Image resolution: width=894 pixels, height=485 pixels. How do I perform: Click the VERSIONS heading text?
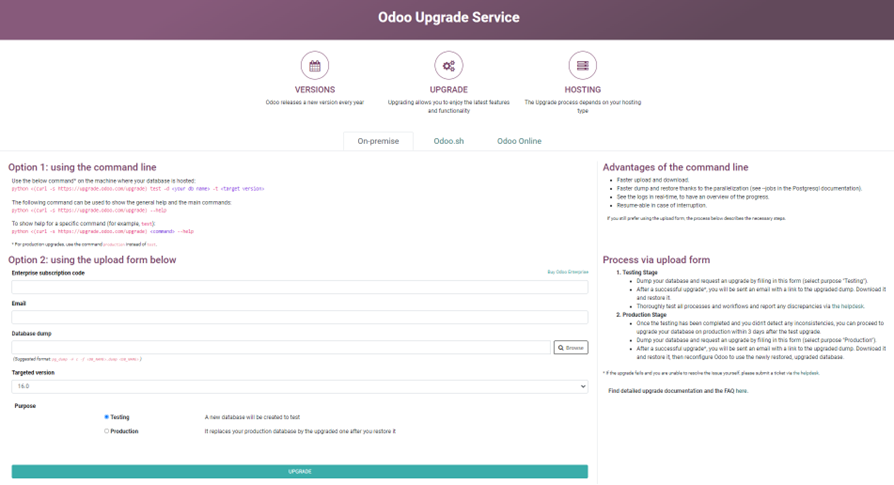point(315,89)
